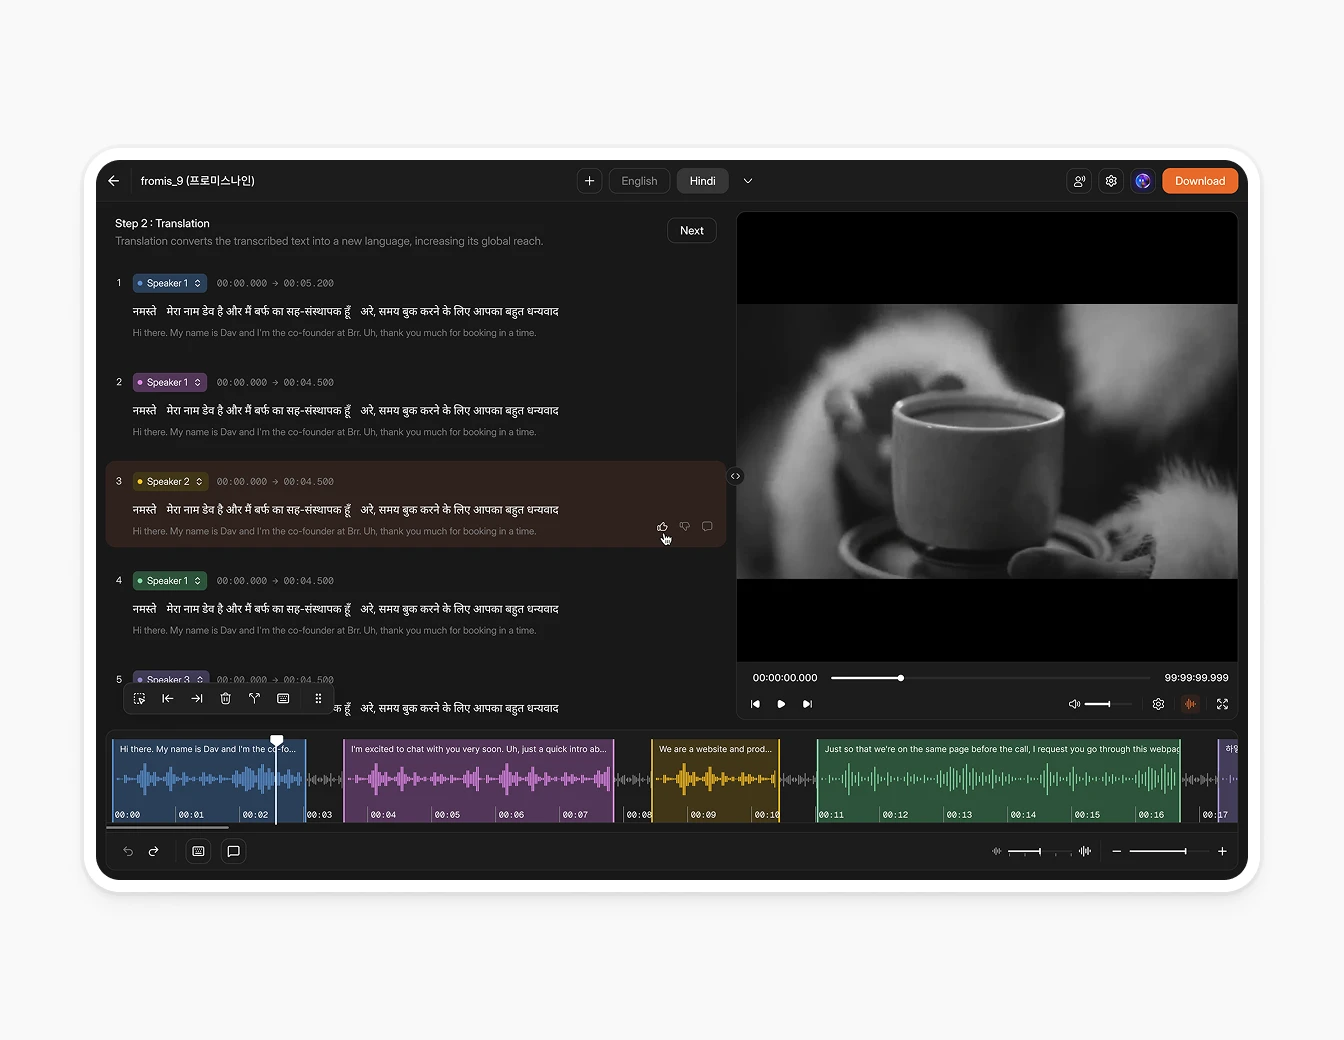Click the Next button

[x=691, y=230]
